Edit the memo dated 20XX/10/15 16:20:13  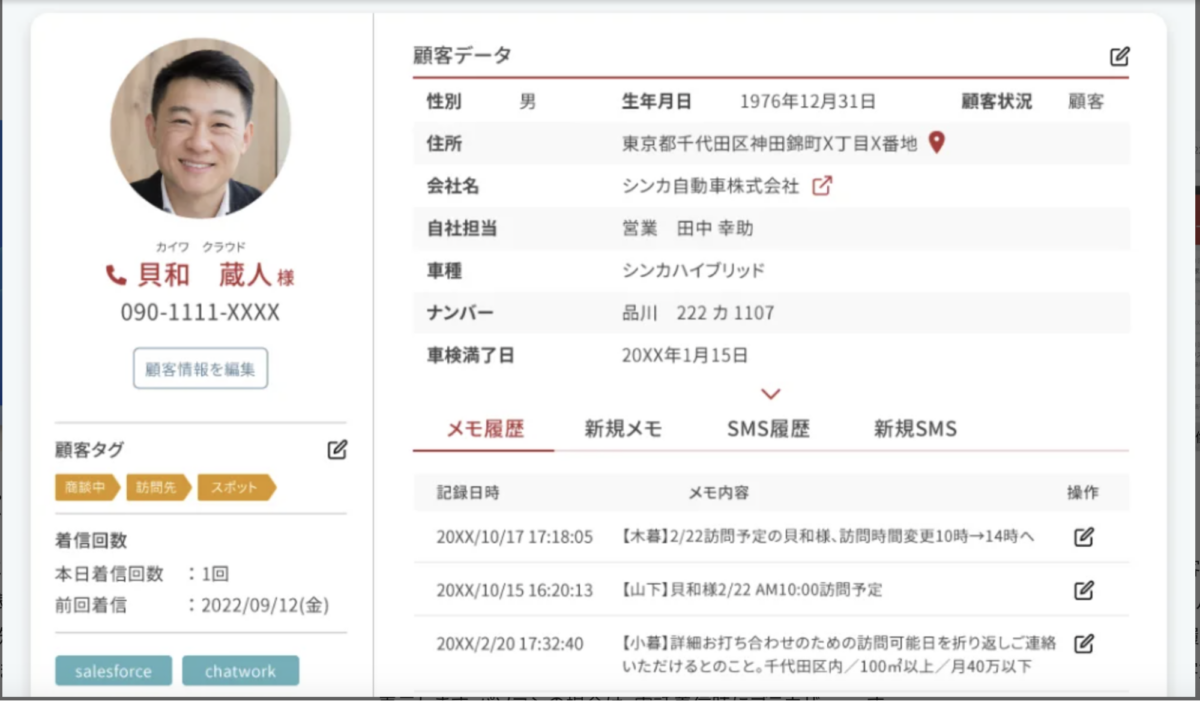[1083, 590]
